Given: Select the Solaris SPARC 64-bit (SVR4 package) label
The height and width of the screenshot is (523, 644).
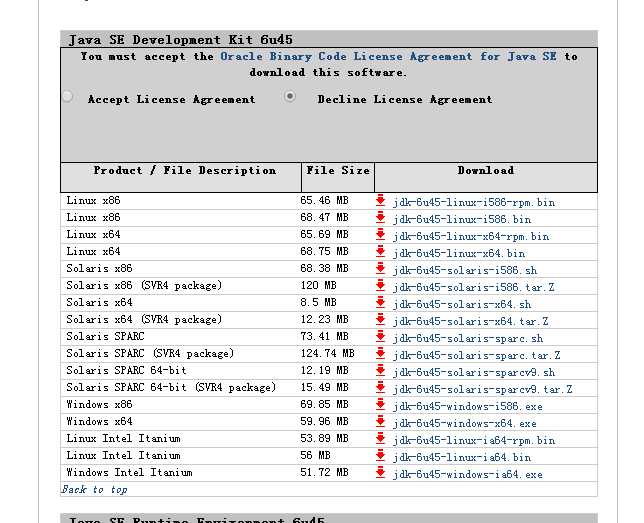Looking at the screenshot, I should tap(171, 387).
